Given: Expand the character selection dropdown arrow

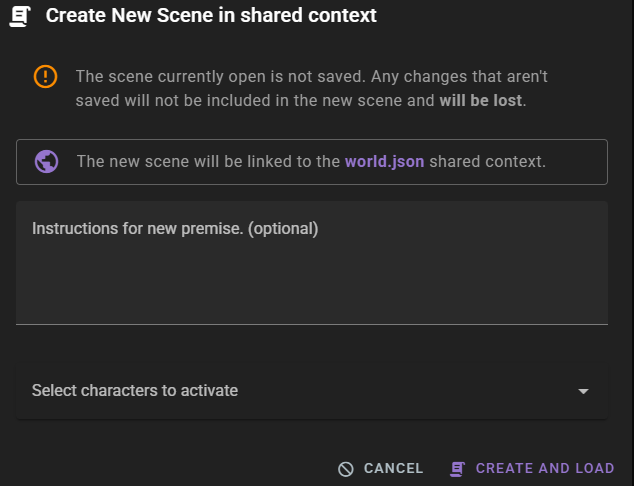Looking at the screenshot, I should 584,391.
